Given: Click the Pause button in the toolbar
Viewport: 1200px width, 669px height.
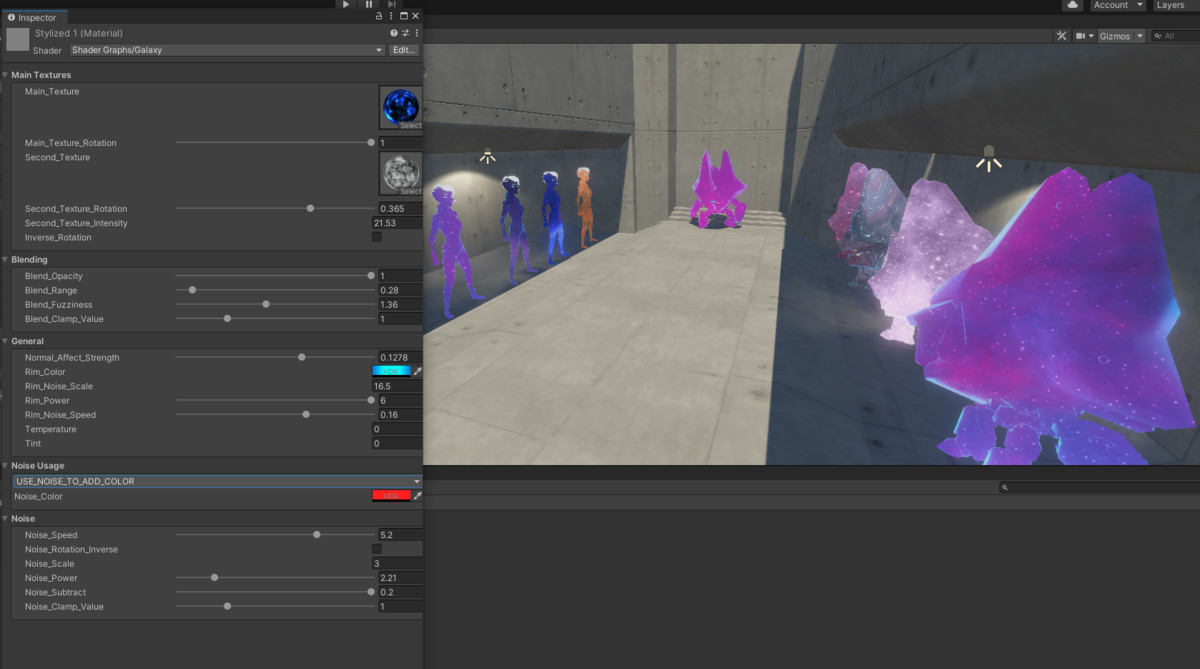Looking at the screenshot, I should point(369,5).
